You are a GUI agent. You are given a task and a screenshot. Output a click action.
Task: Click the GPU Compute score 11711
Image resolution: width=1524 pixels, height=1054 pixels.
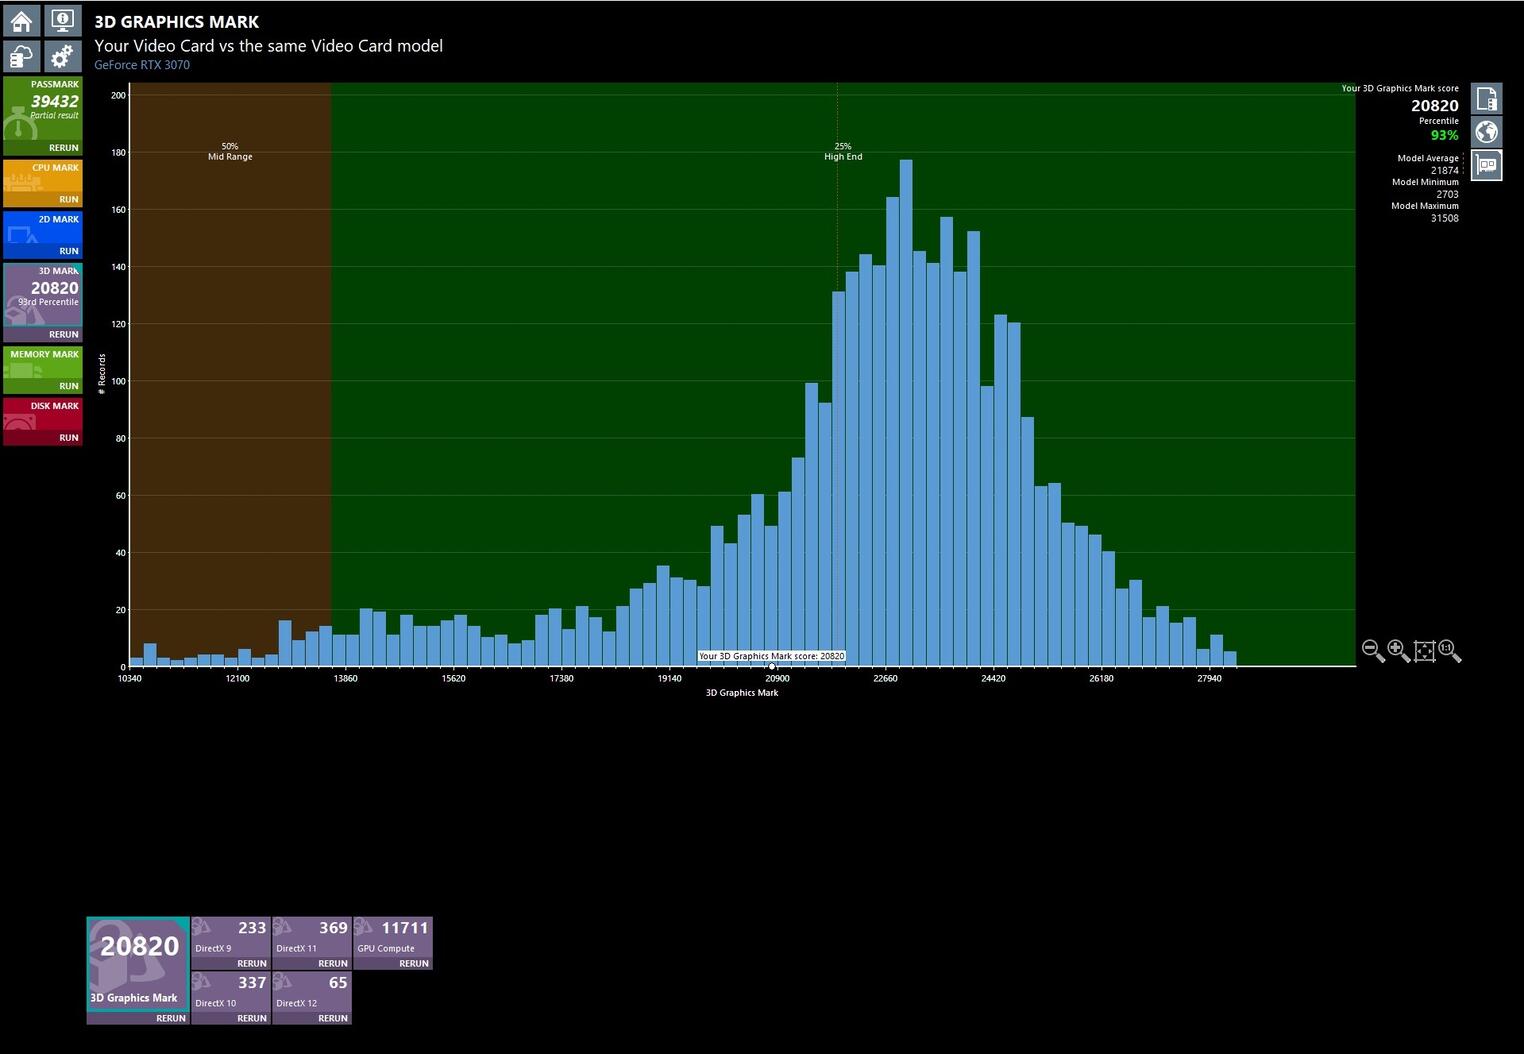pyautogui.click(x=404, y=928)
